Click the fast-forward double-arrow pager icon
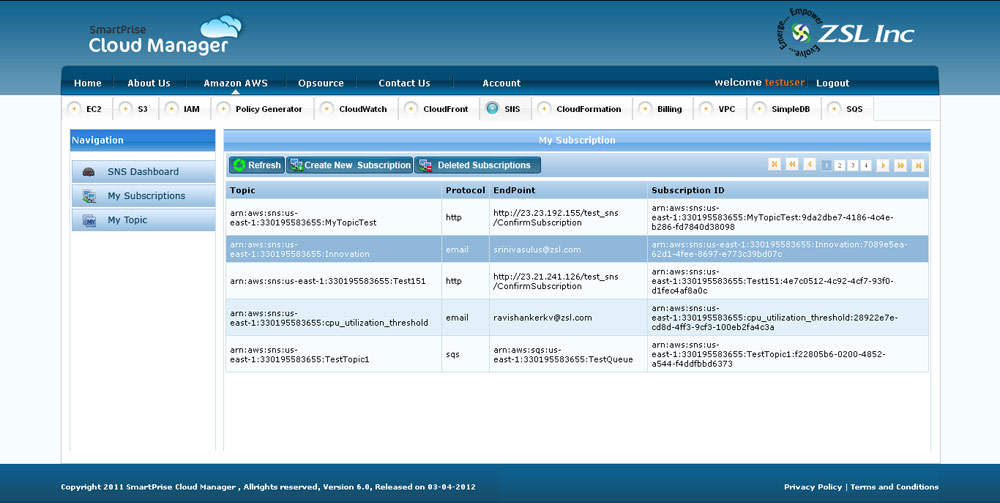This screenshot has width=1000, height=503. tap(901, 165)
